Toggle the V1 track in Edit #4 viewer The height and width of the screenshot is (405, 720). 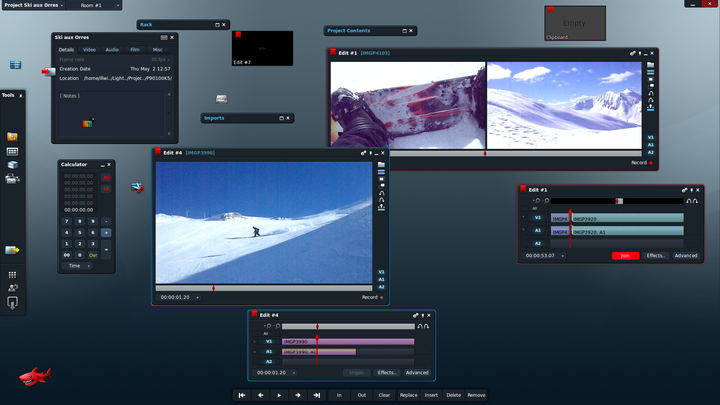point(381,272)
